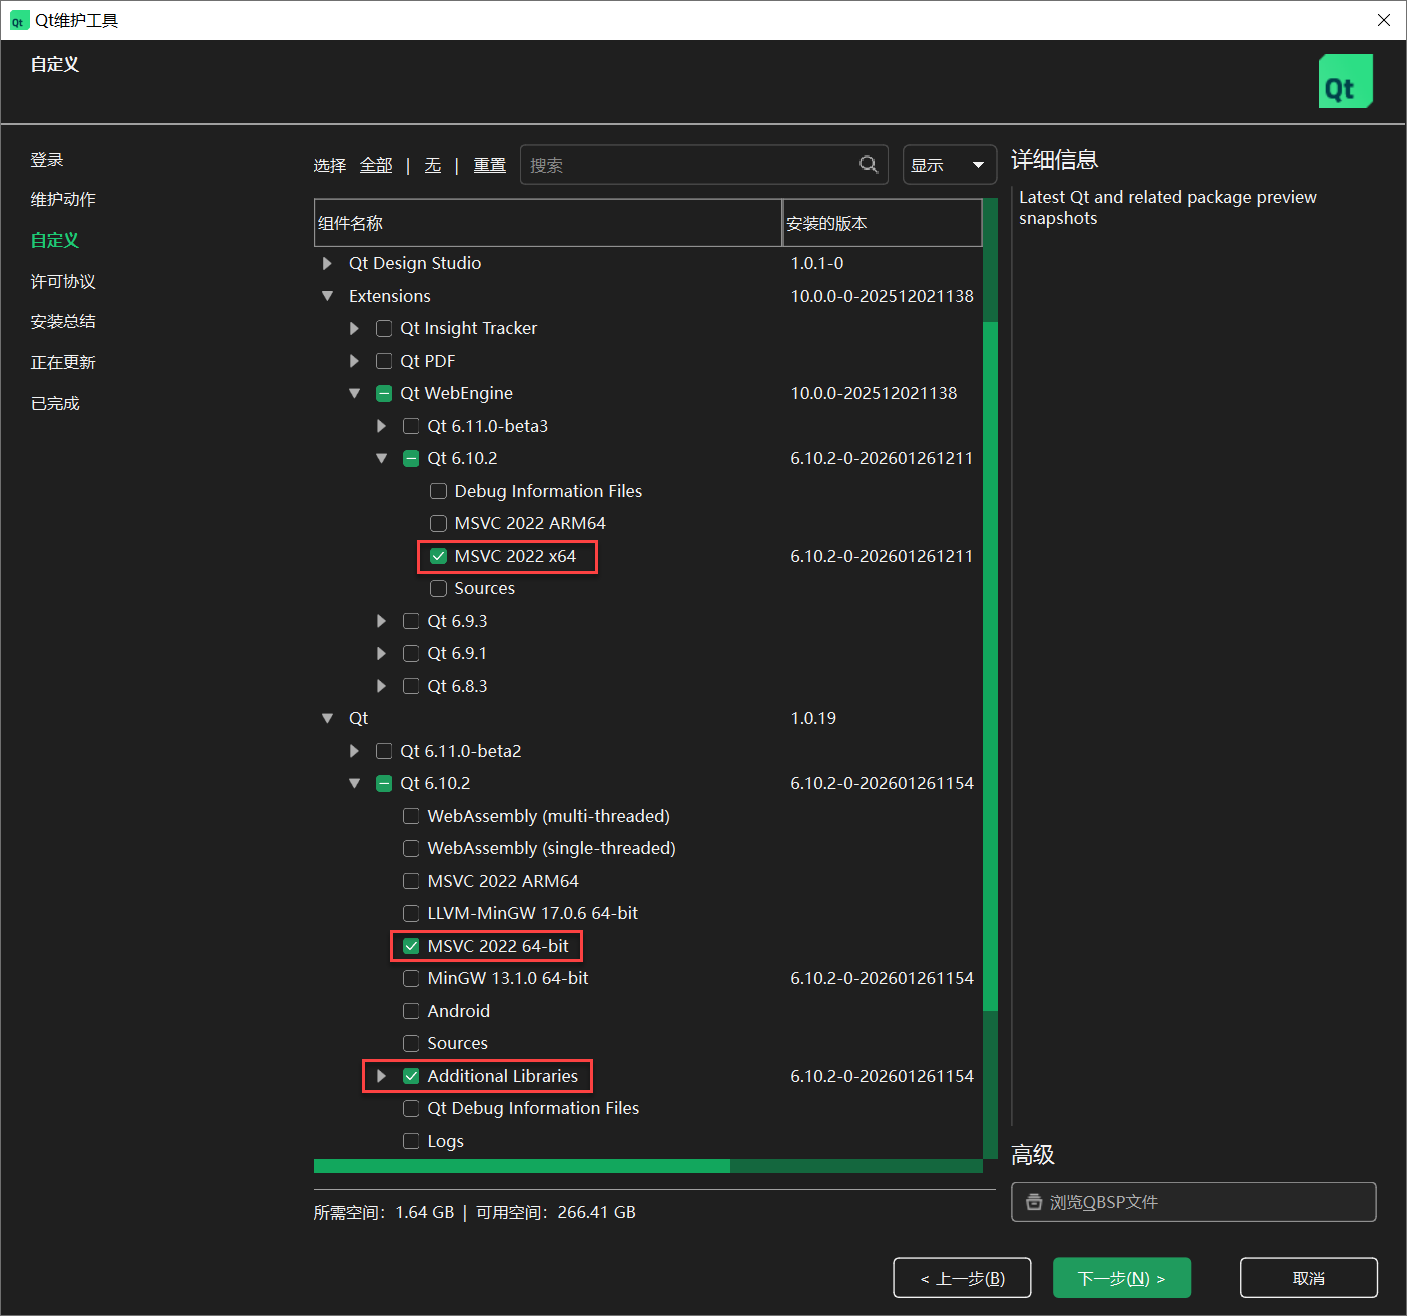Screen dimensions: 1407x1316
Task: Expand the Qt 6.8.3 node
Action: pos(381,686)
